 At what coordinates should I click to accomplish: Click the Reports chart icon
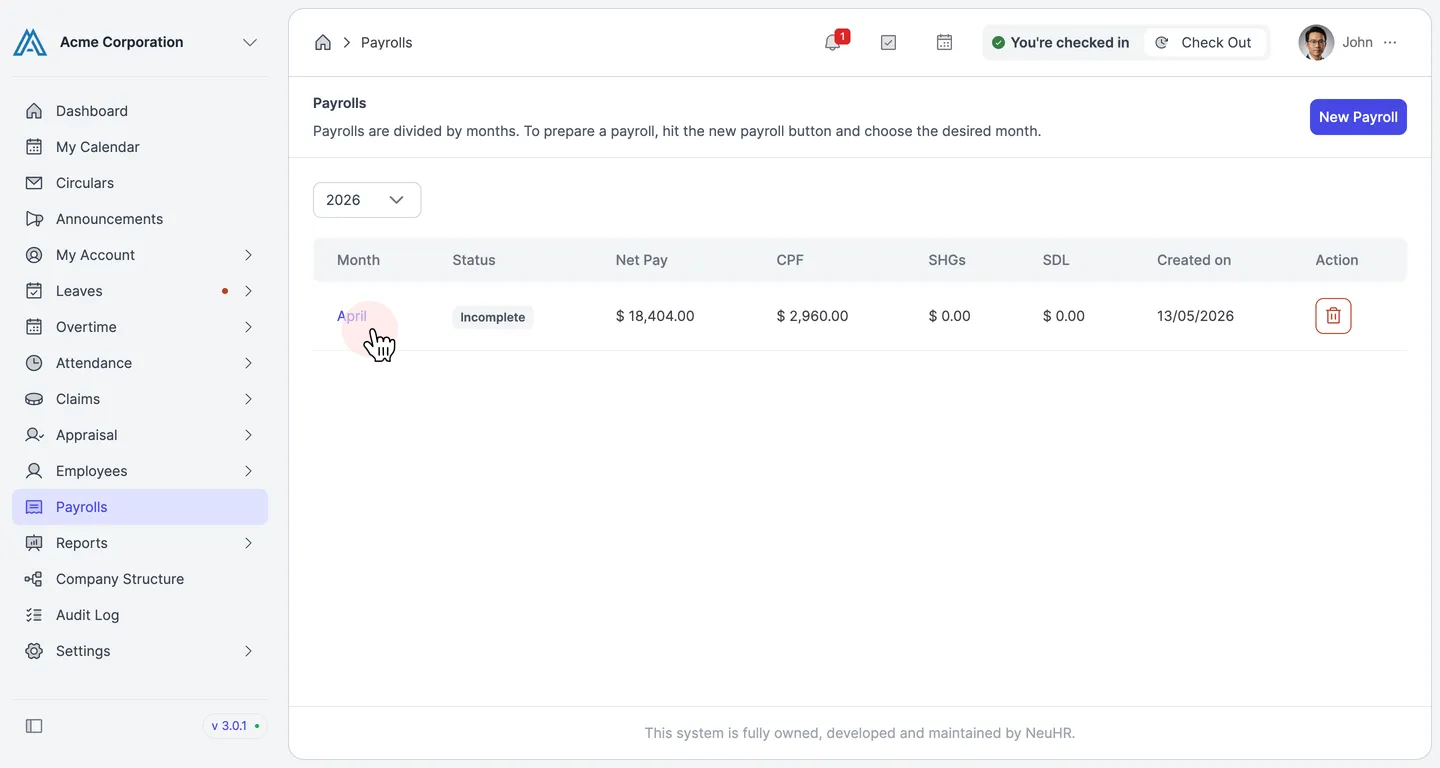coord(34,543)
